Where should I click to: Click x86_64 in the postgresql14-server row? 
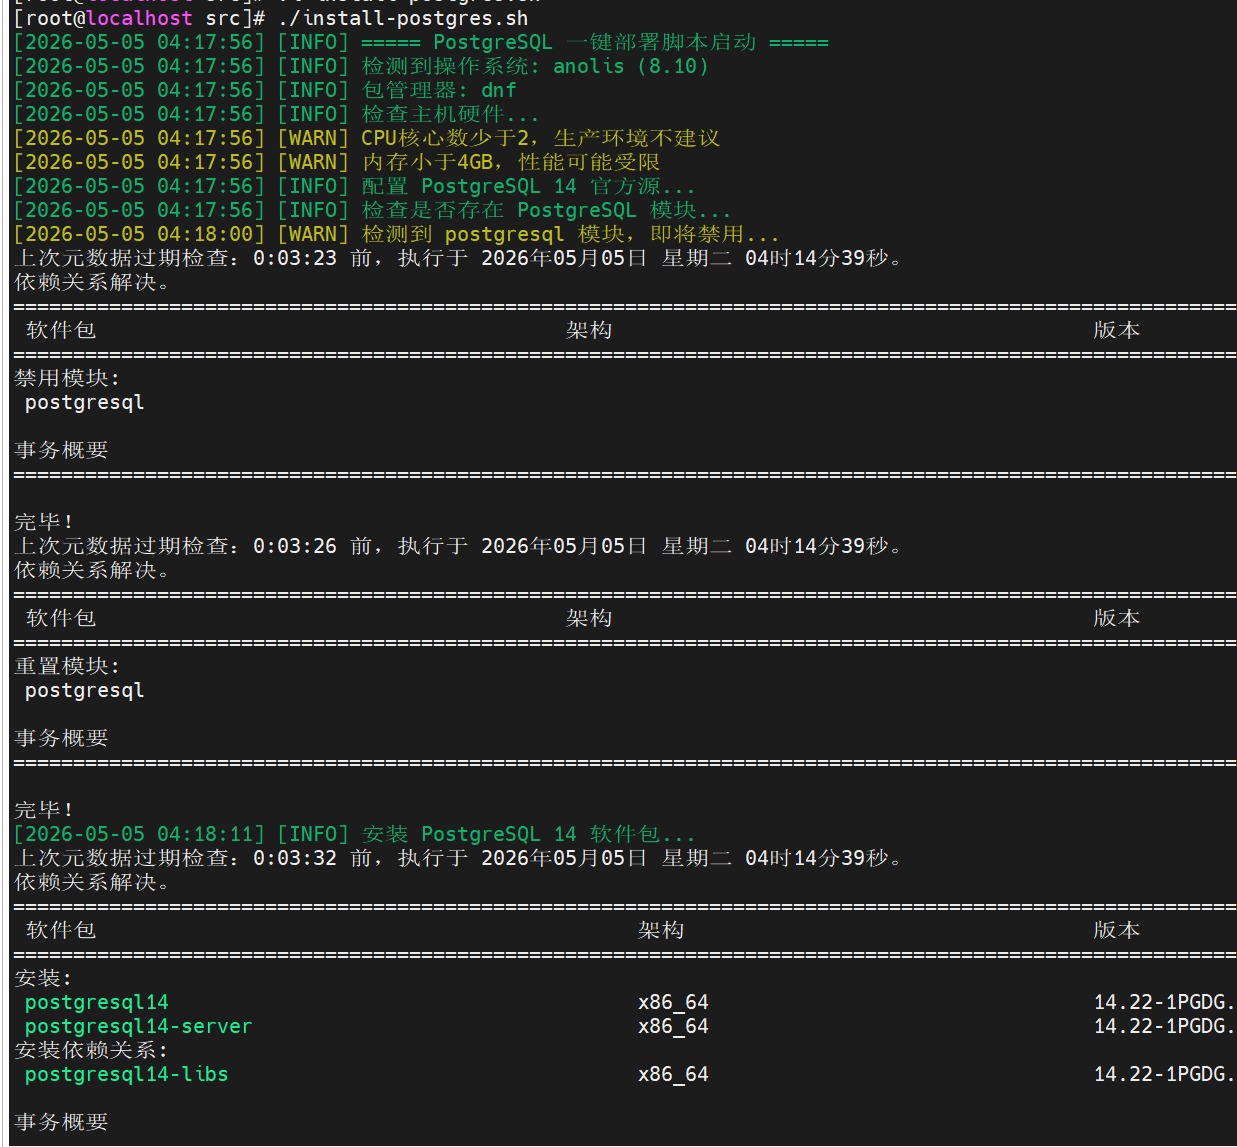pyautogui.click(x=673, y=1026)
